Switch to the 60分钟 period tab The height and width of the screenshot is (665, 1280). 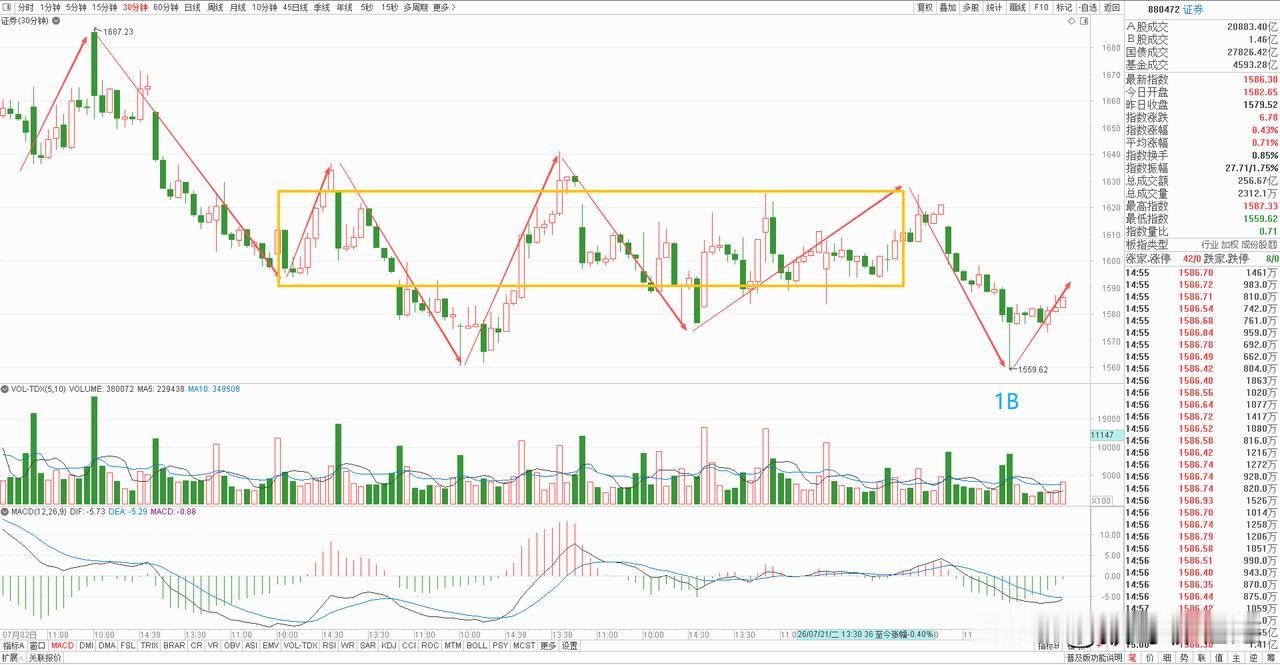tap(166, 7)
